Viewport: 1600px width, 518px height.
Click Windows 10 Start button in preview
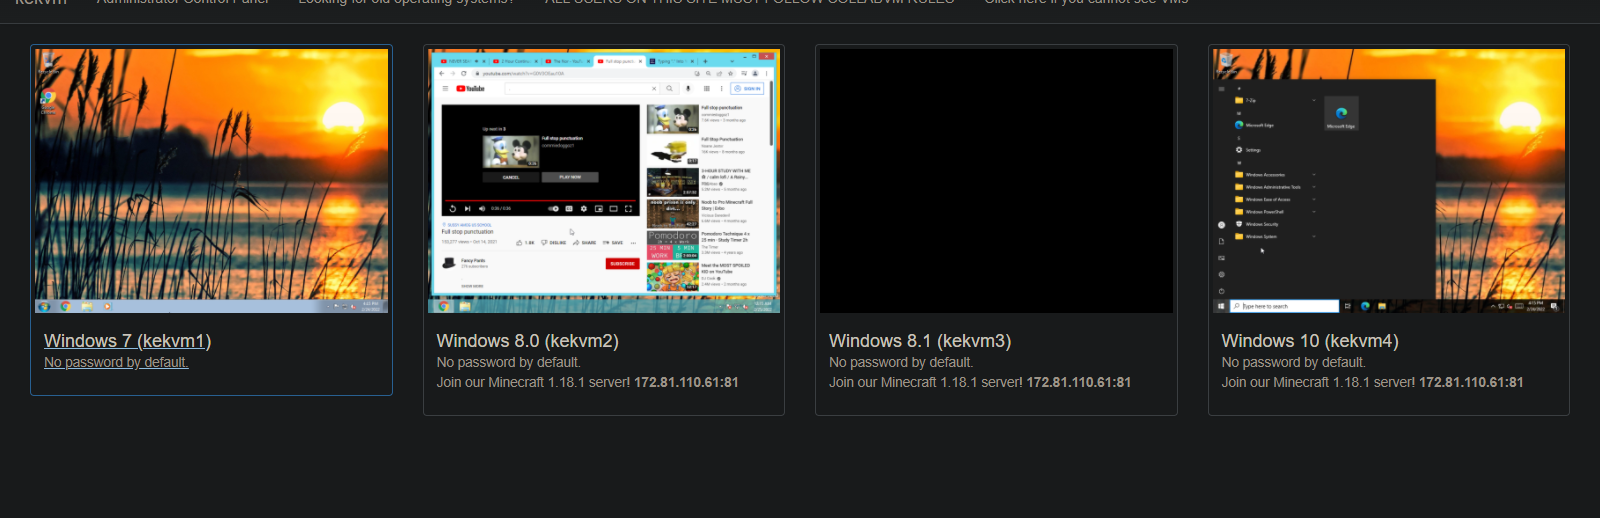tap(1221, 306)
